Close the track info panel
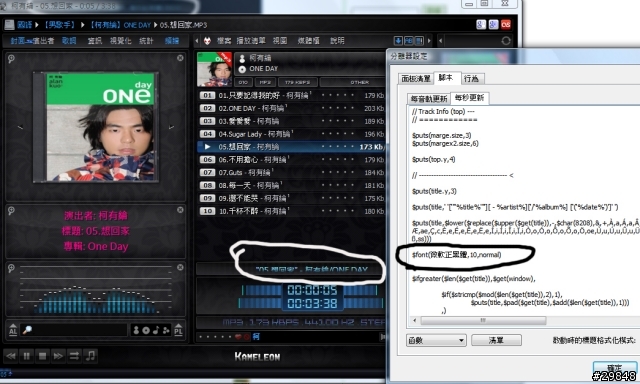 180,210
